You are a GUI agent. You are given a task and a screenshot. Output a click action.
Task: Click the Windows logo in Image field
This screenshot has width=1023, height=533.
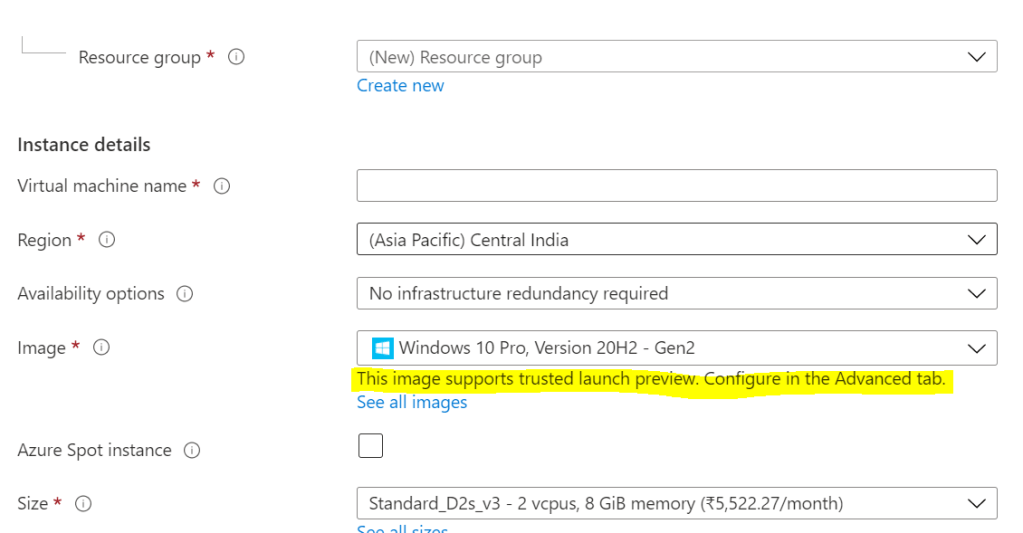click(x=382, y=348)
